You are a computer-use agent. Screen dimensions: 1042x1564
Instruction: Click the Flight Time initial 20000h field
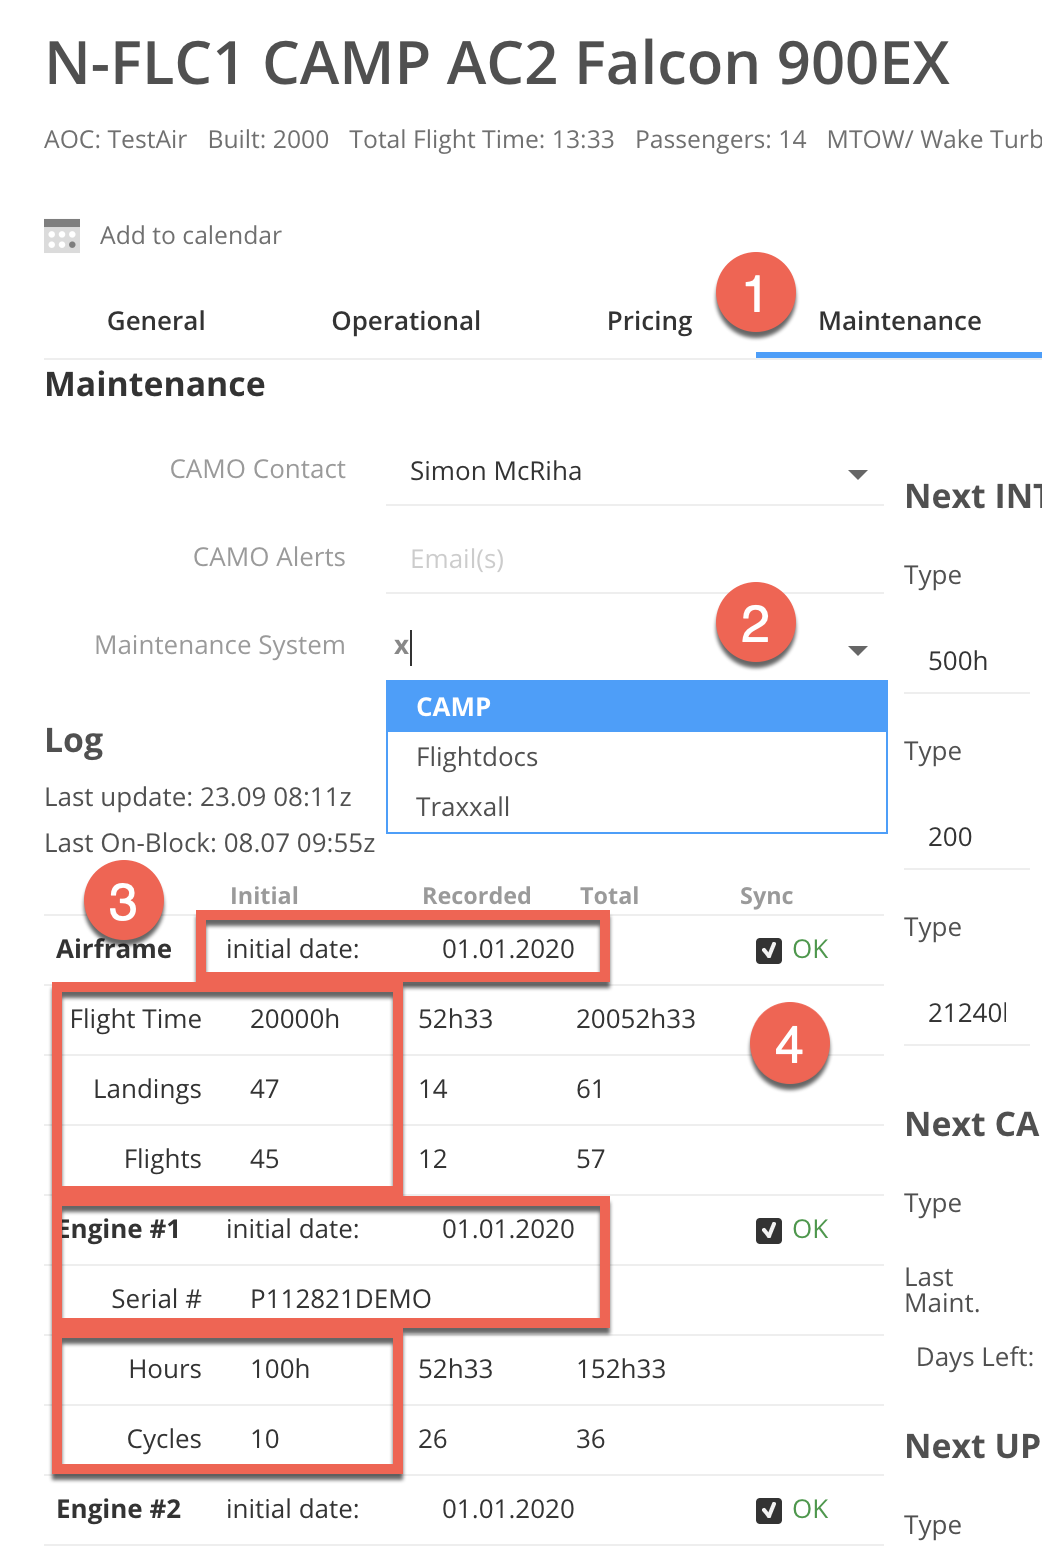coord(295,1019)
